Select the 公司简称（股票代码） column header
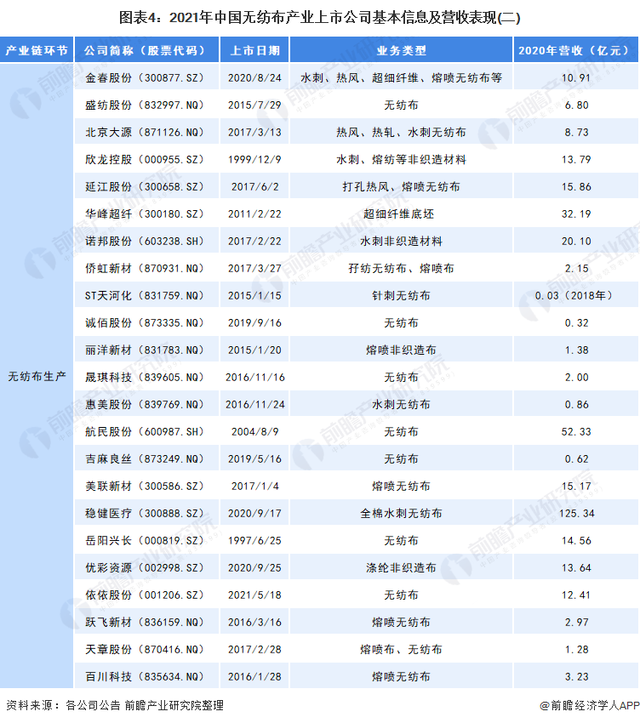The width and height of the screenshot is (640, 723). click(147, 50)
